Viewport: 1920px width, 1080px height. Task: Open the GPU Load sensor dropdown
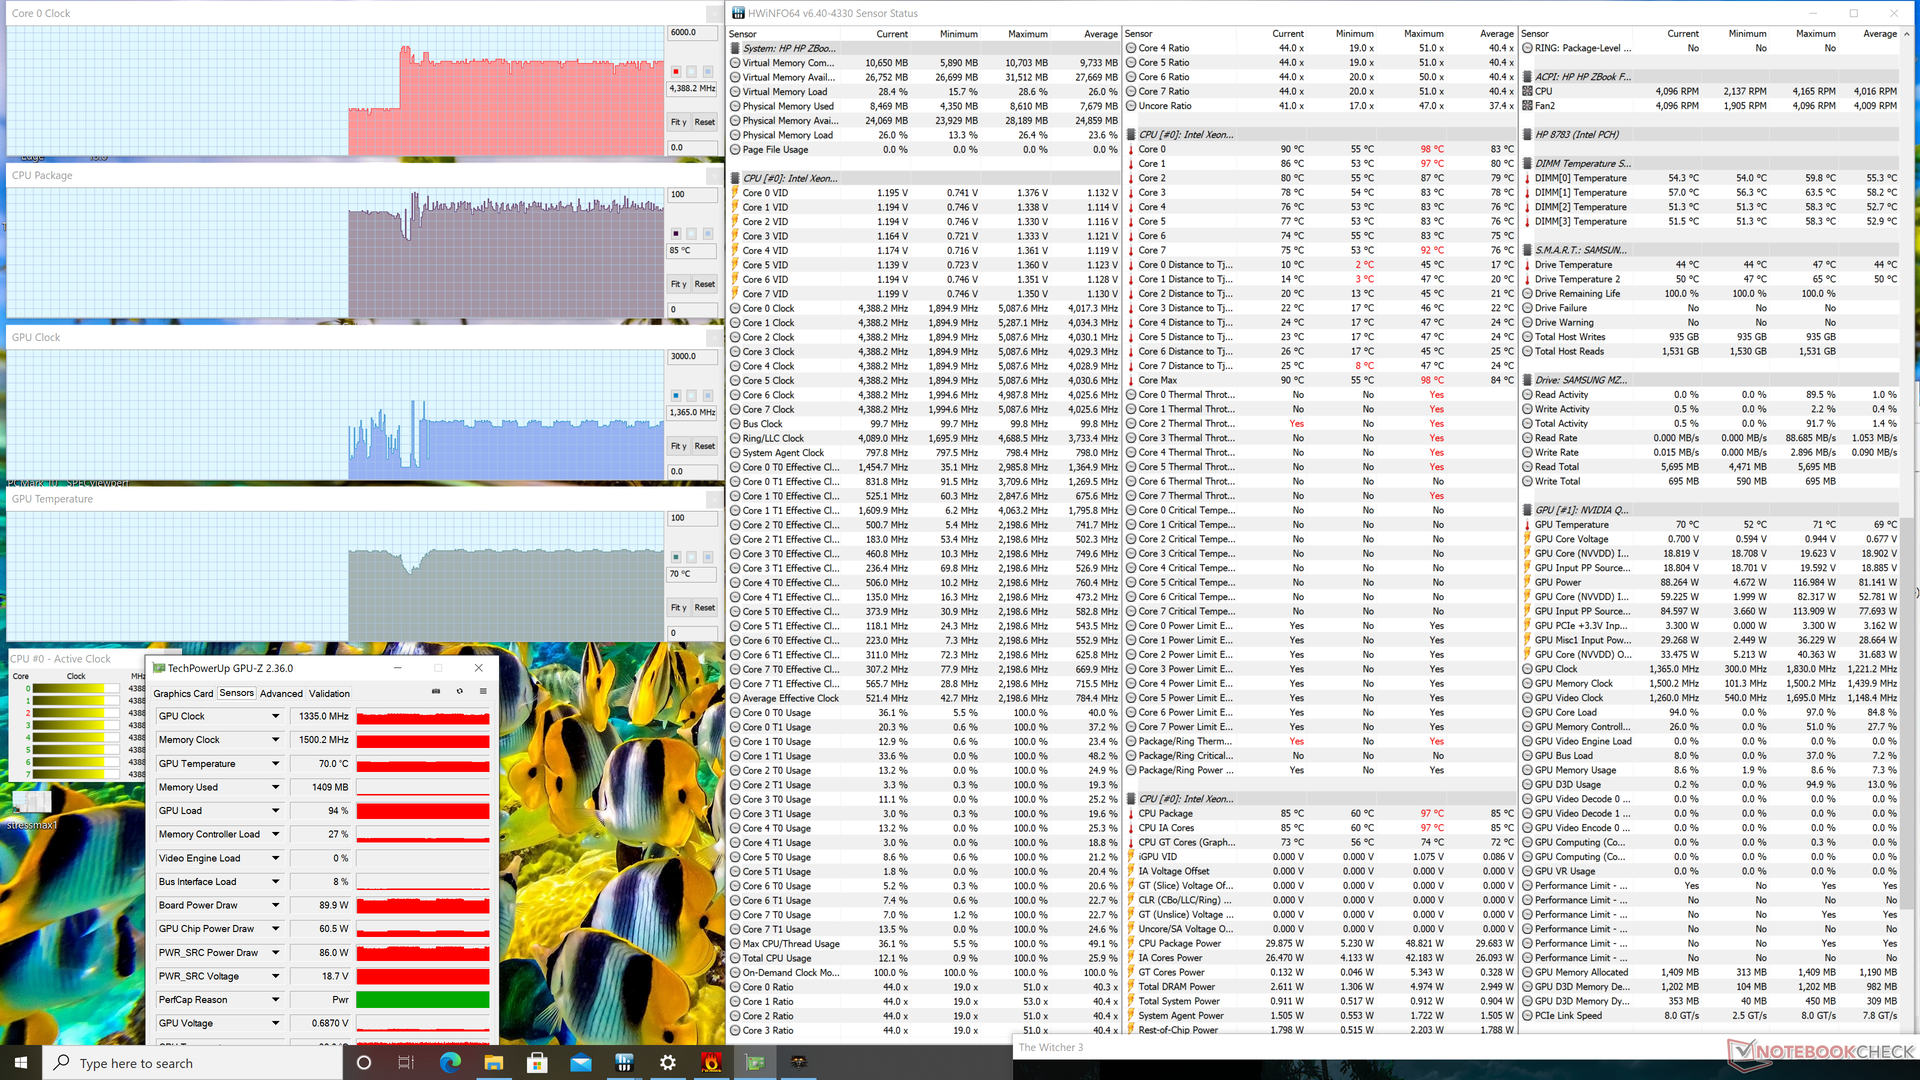(x=275, y=811)
